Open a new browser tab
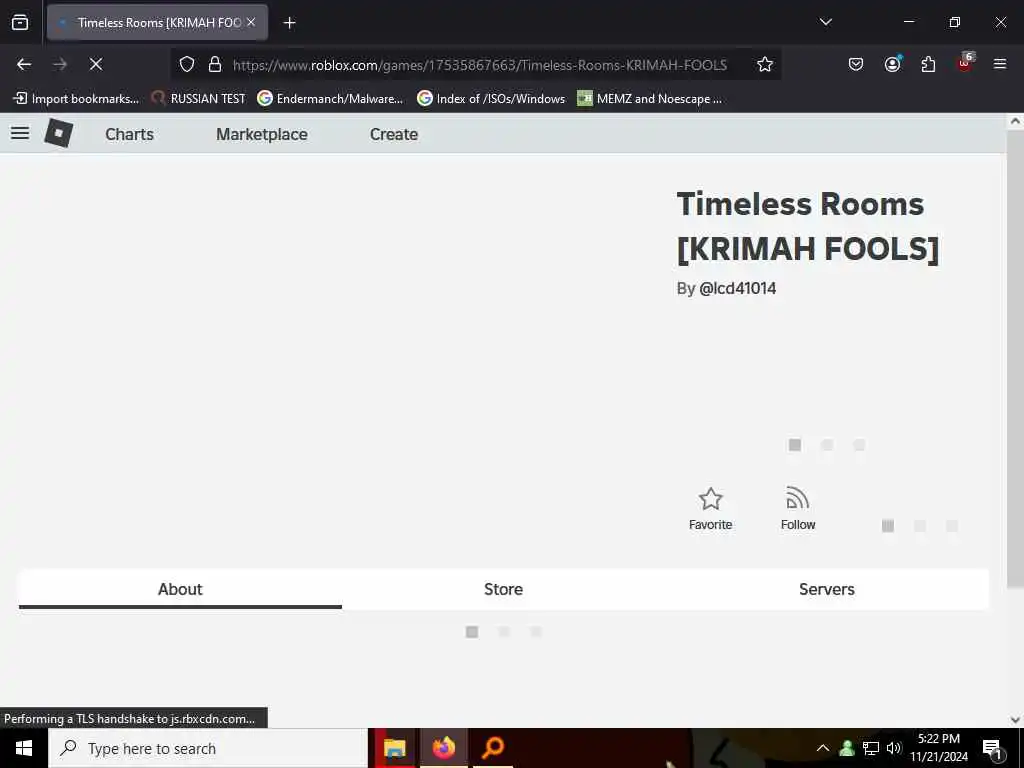This screenshot has width=1024, height=768. pyautogui.click(x=289, y=23)
